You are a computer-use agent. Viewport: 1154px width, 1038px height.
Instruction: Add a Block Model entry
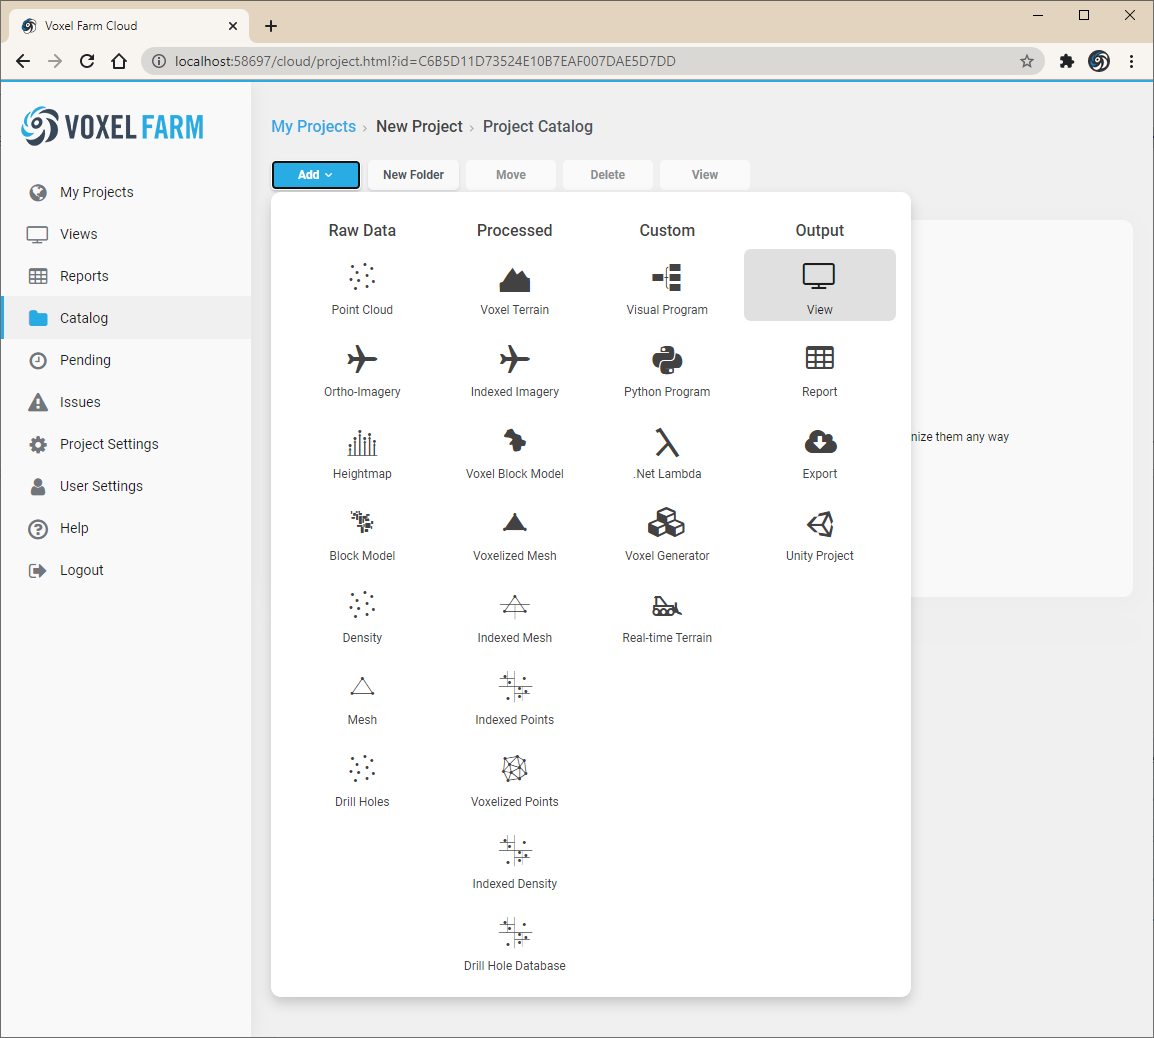pos(362,535)
